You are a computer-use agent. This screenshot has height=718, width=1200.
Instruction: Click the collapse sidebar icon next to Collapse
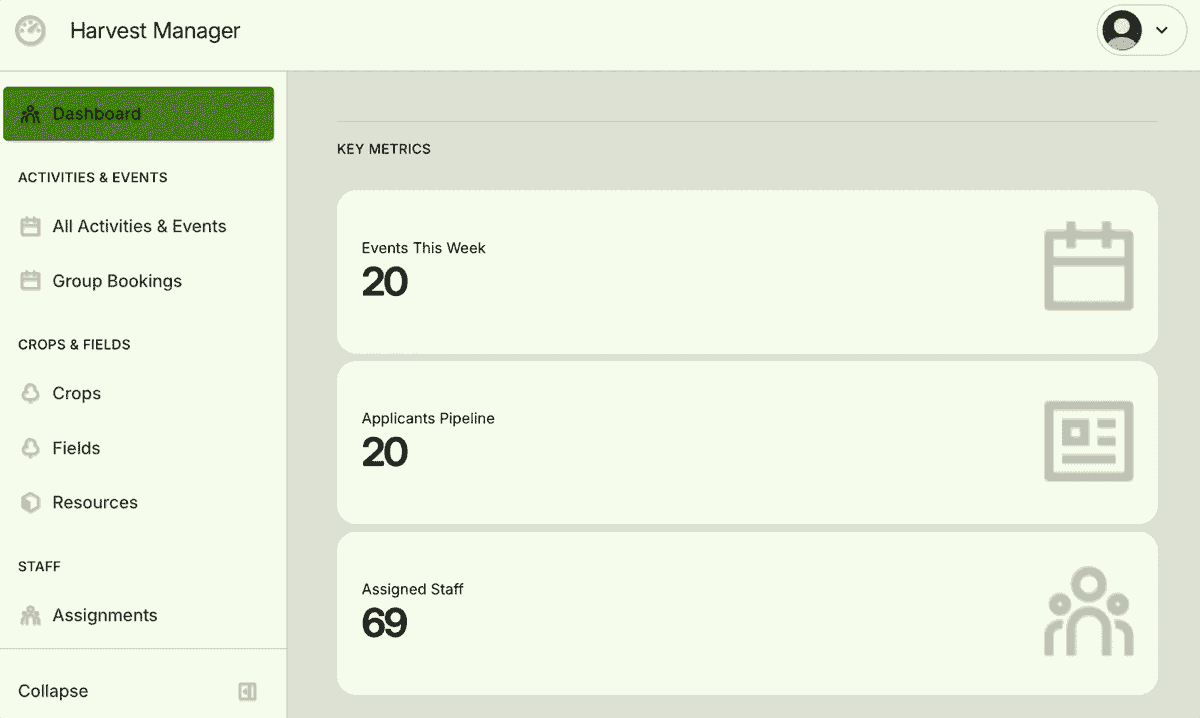pyautogui.click(x=247, y=690)
